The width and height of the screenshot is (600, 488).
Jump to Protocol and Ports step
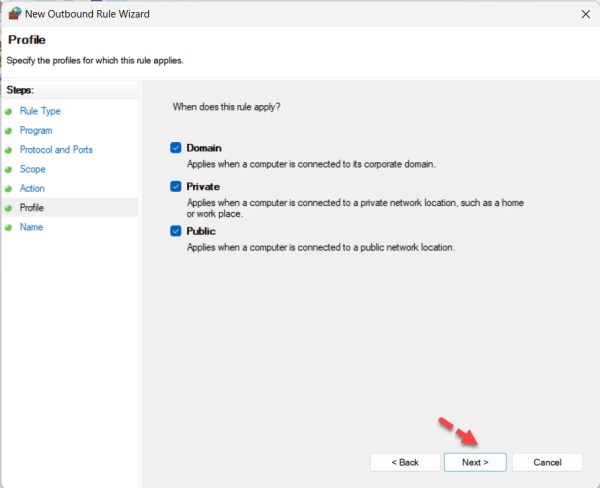tap(56, 150)
